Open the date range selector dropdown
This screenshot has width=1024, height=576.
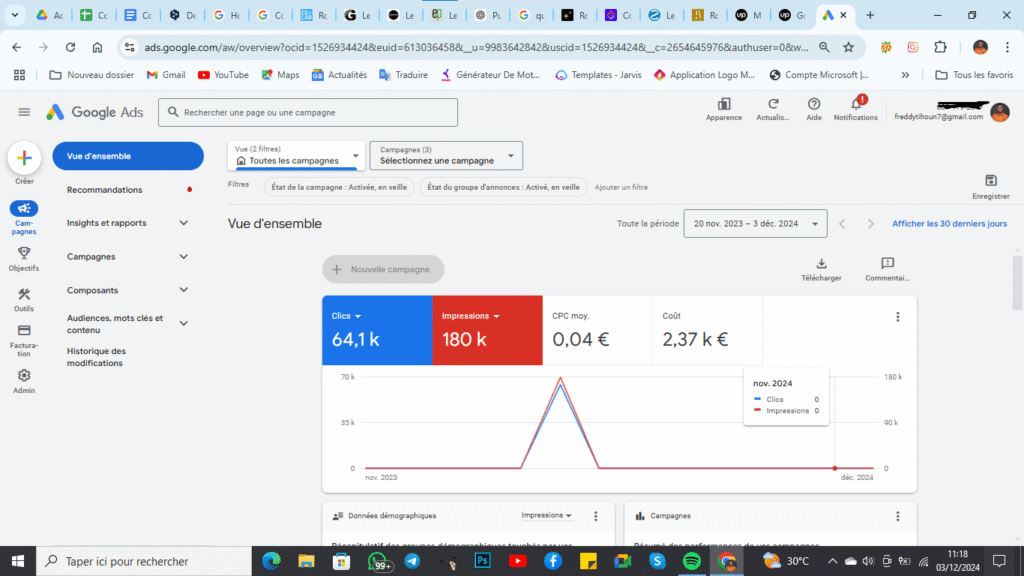753,223
